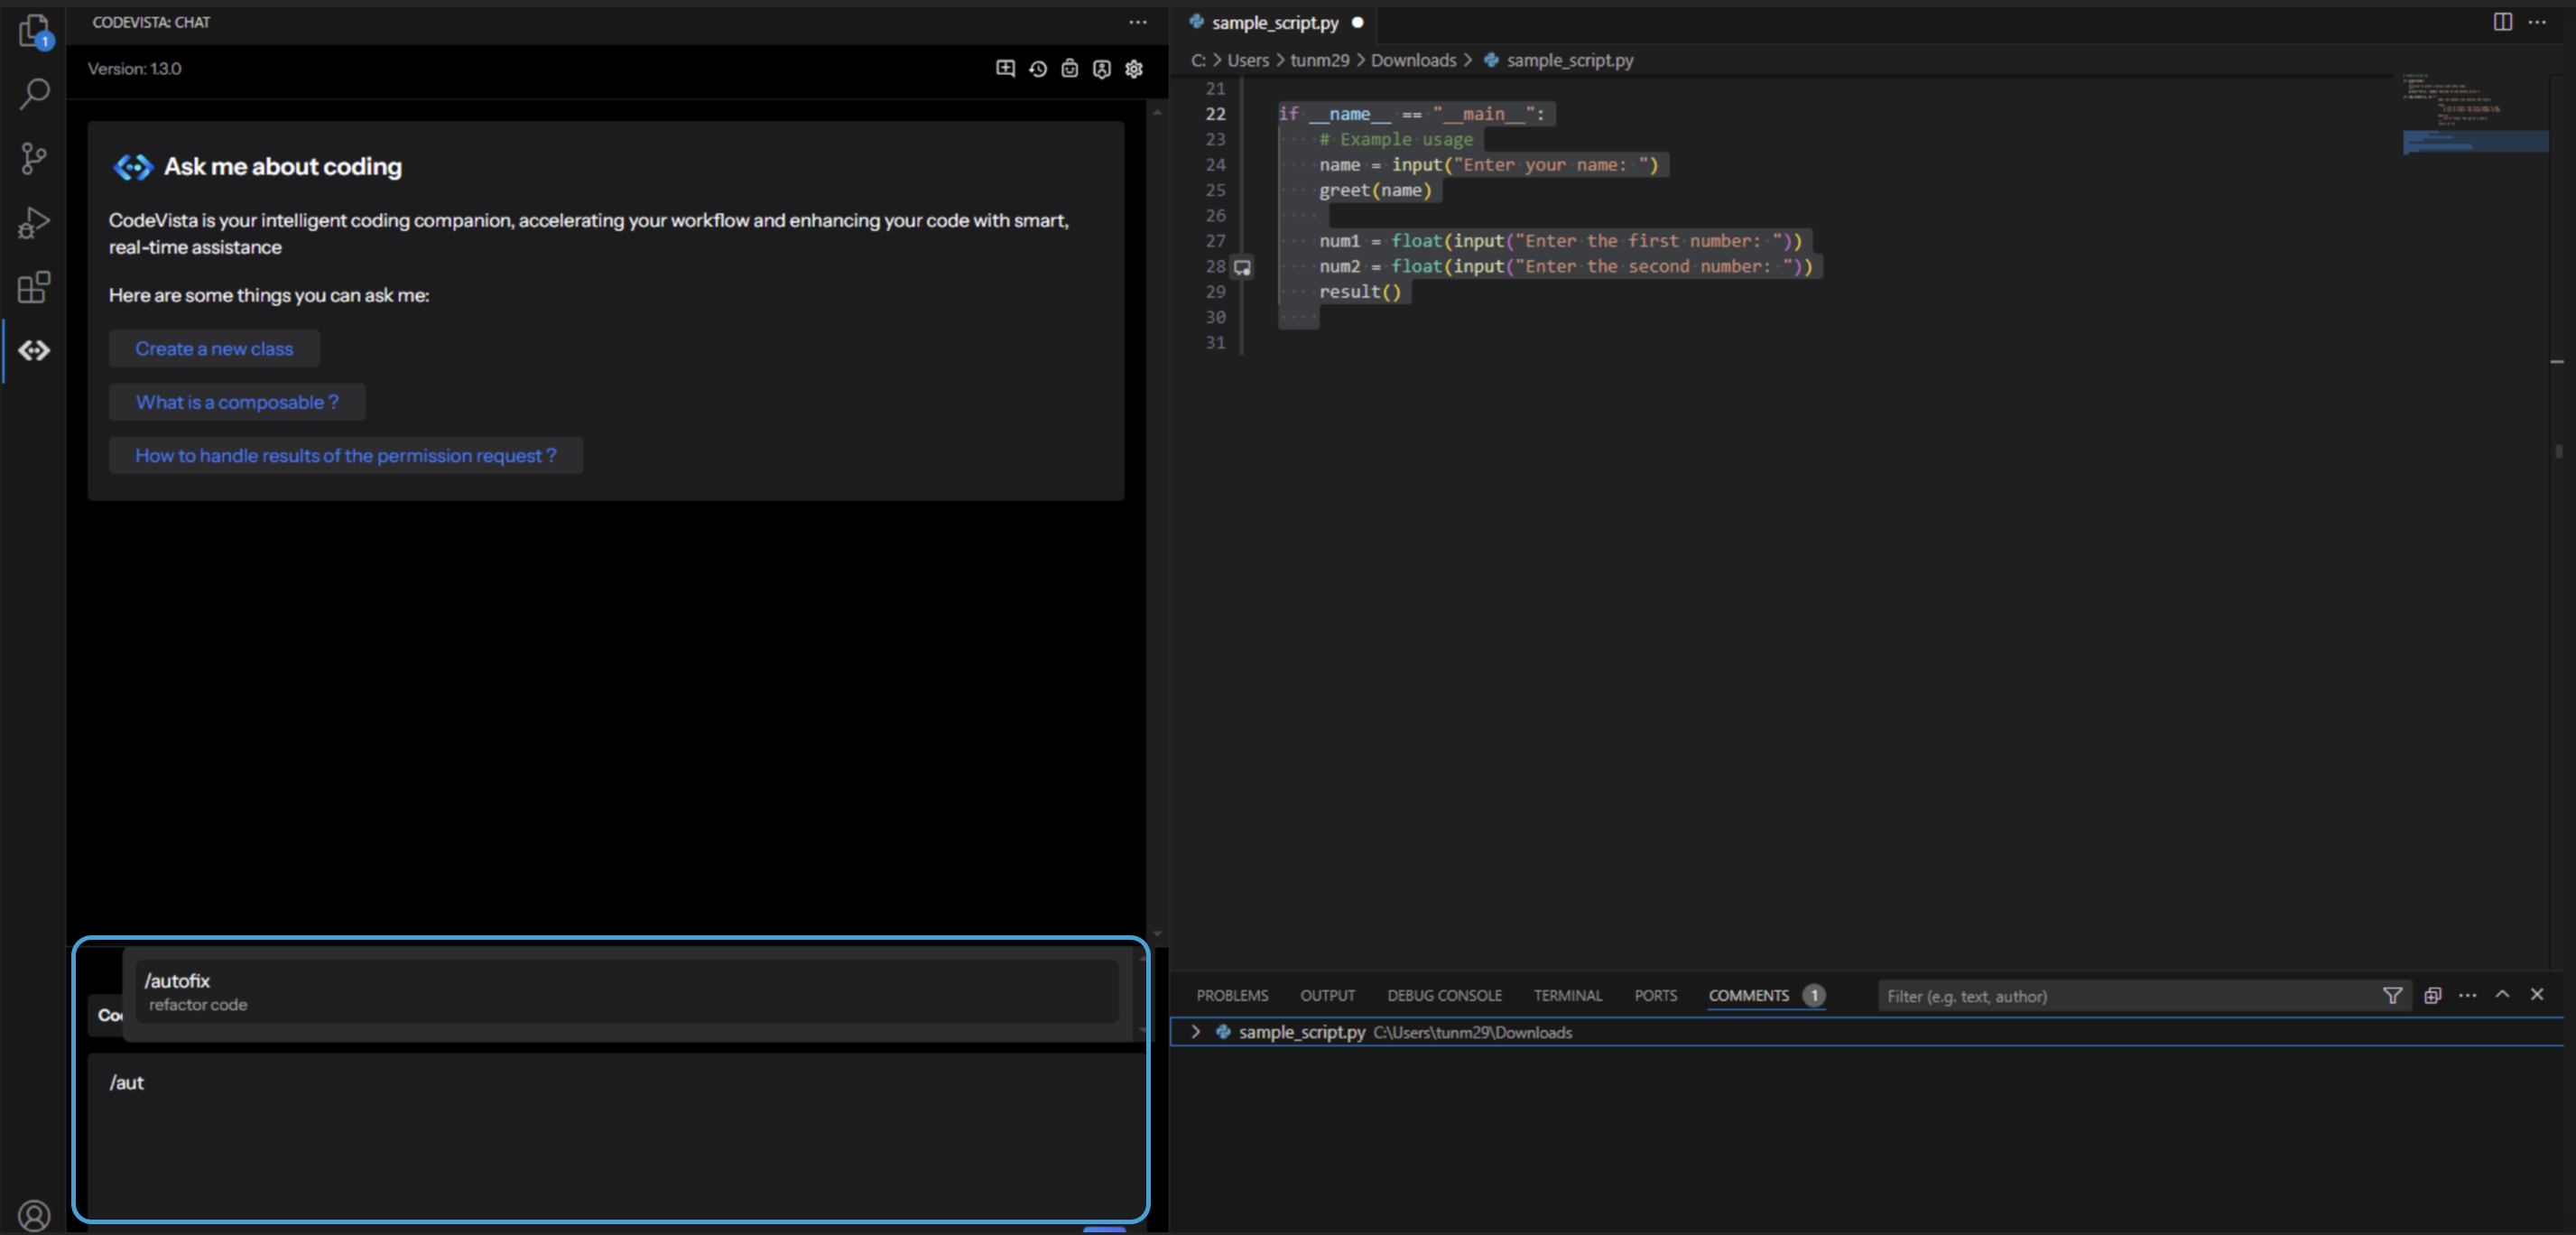Open the Run and Debug view

tap(34, 222)
